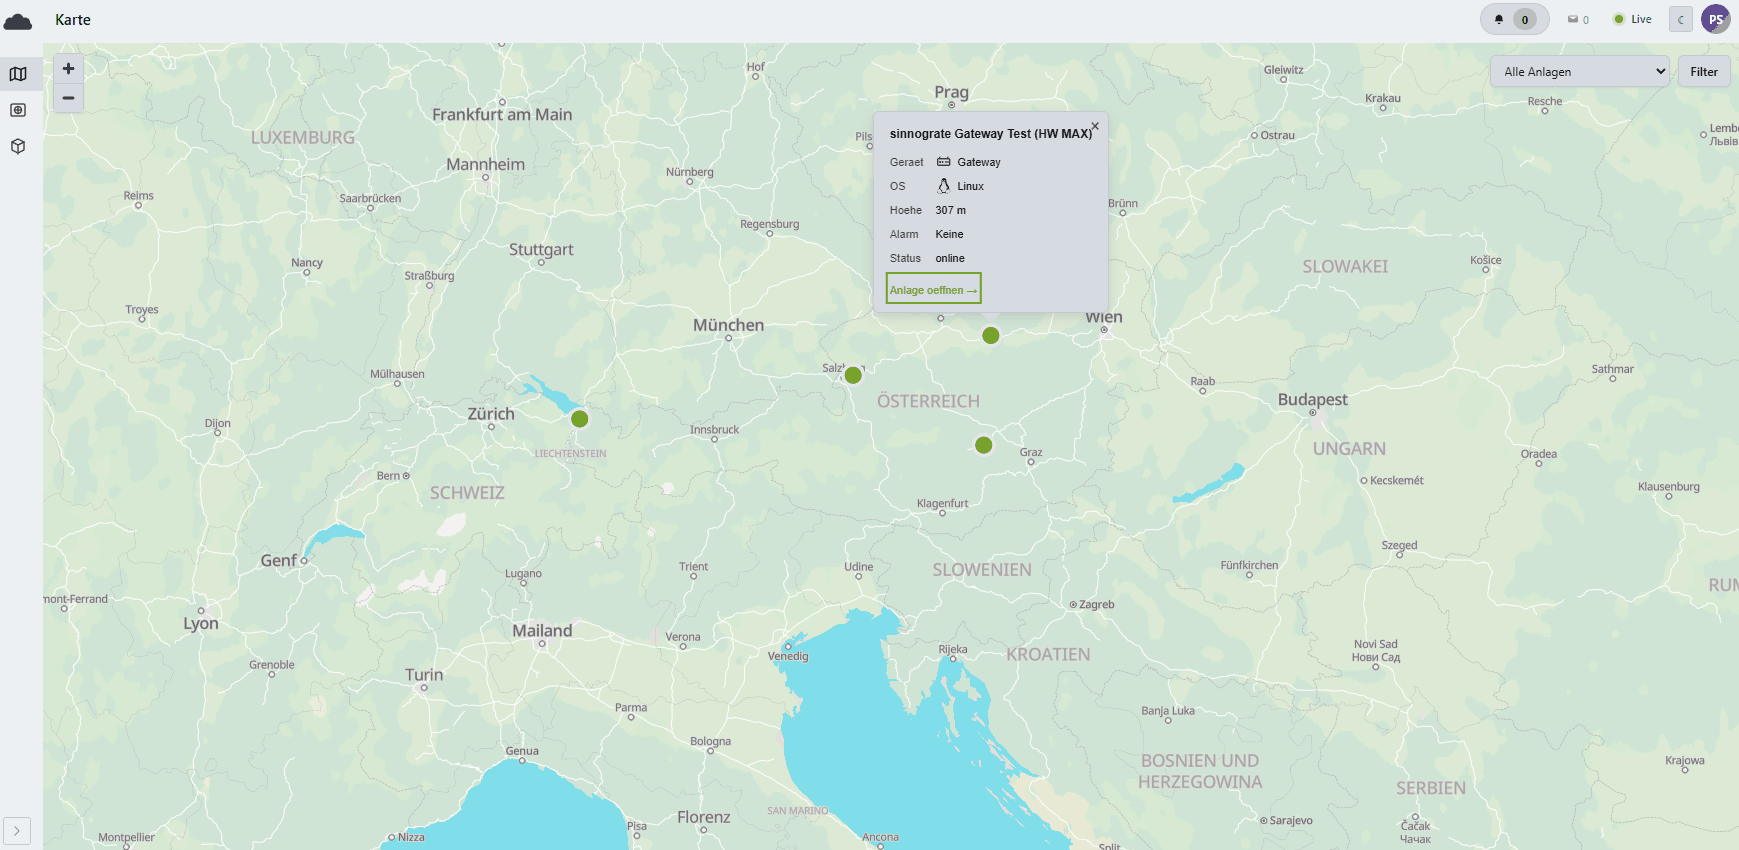Zoom in the map with plus
The height and width of the screenshot is (850, 1739).
pyautogui.click(x=68, y=69)
